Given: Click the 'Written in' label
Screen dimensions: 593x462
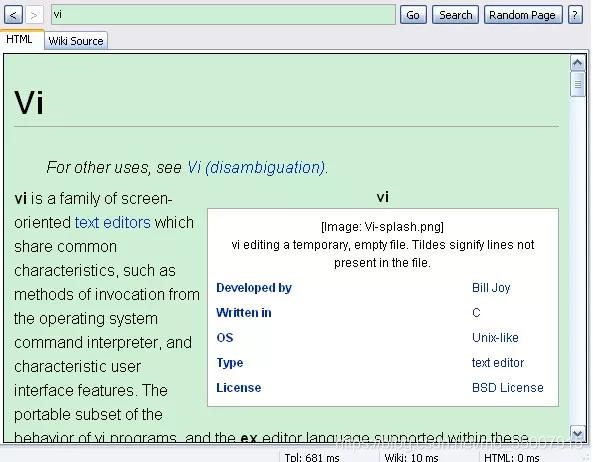Looking at the screenshot, I should pyautogui.click(x=244, y=313).
